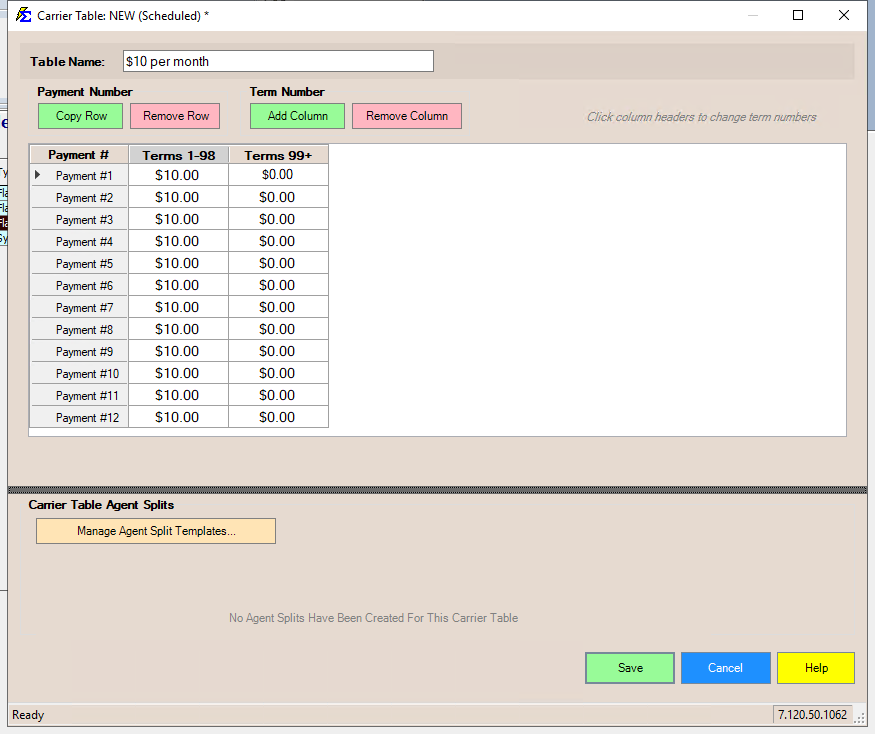Select the $0.00 cell for Payment #1

[278, 175]
